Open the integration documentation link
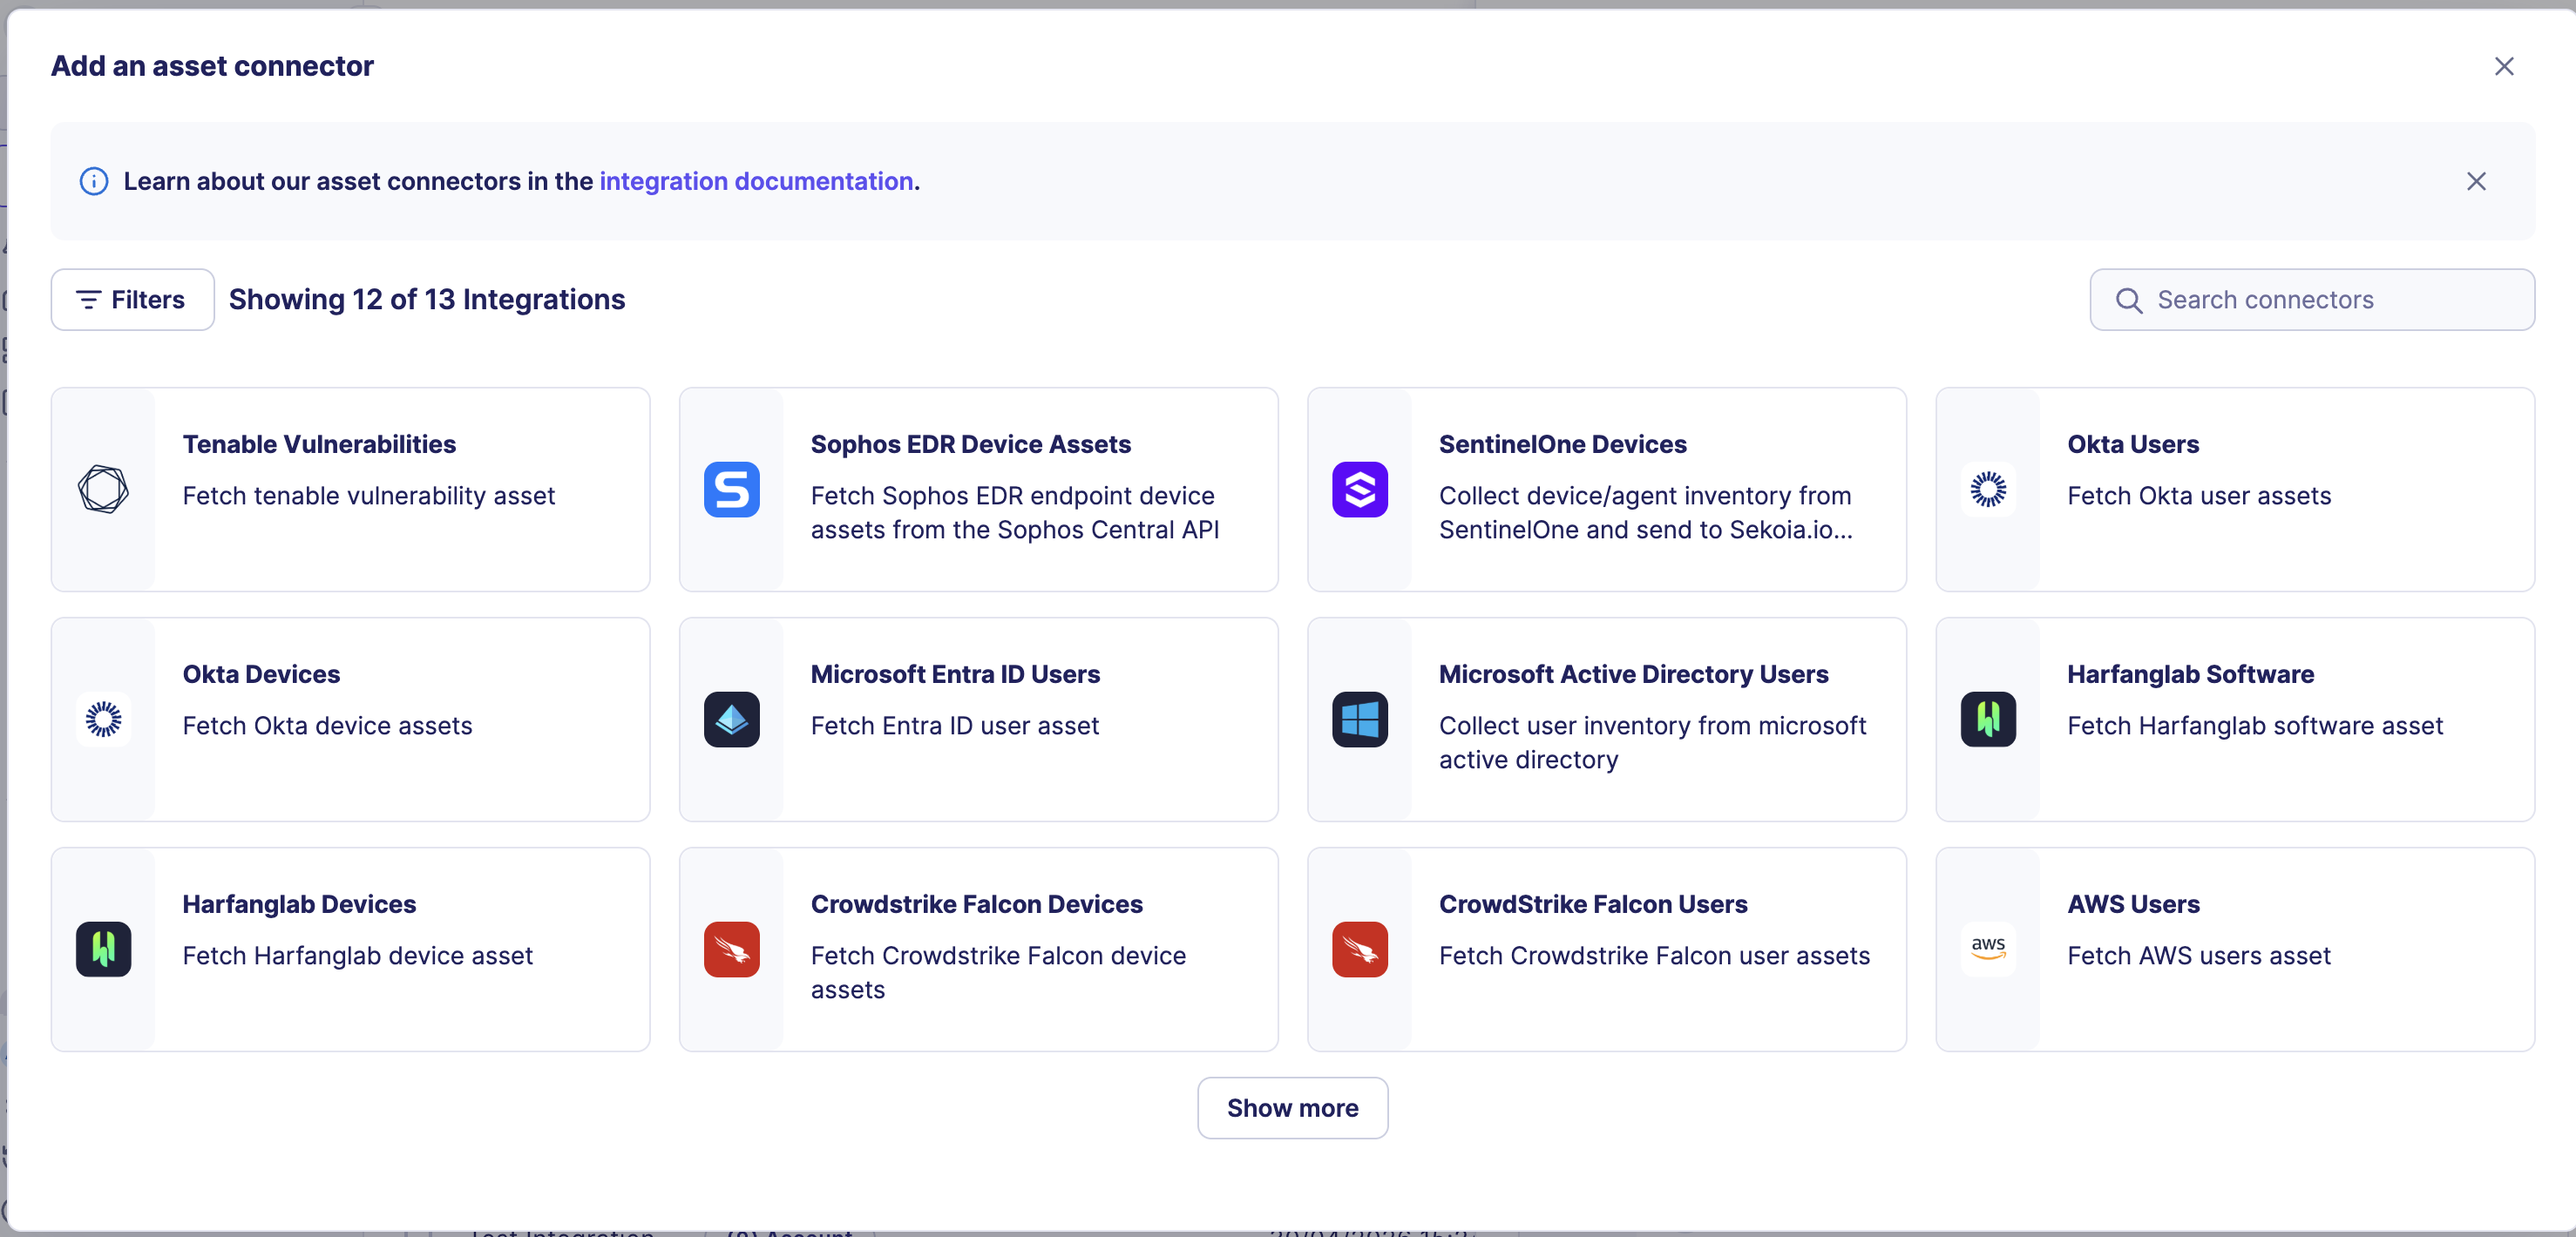Screen dimensions: 2576x1237 (x=756, y=181)
